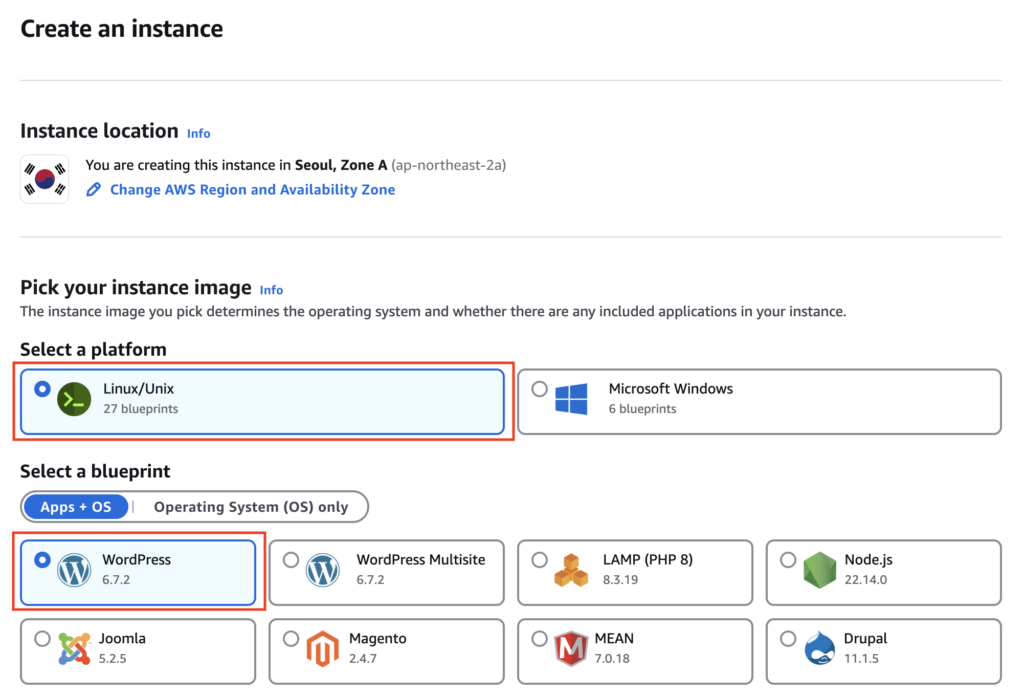Click the WordPress 6.7.2 logo icon
1024x695 pixels.
[74, 570]
